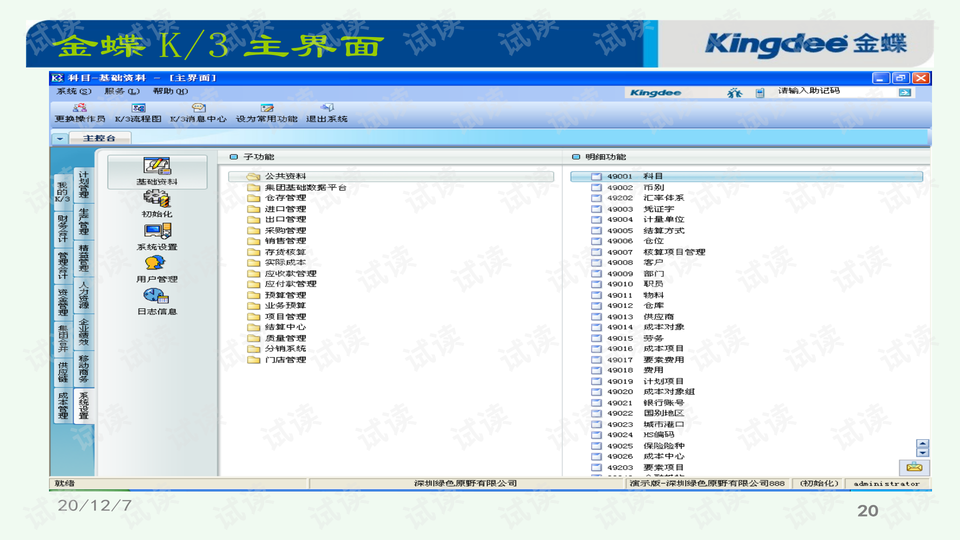Select 应付款管理 in the sub-function list
The width and height of the screenshot is (960, 540).
291,284
